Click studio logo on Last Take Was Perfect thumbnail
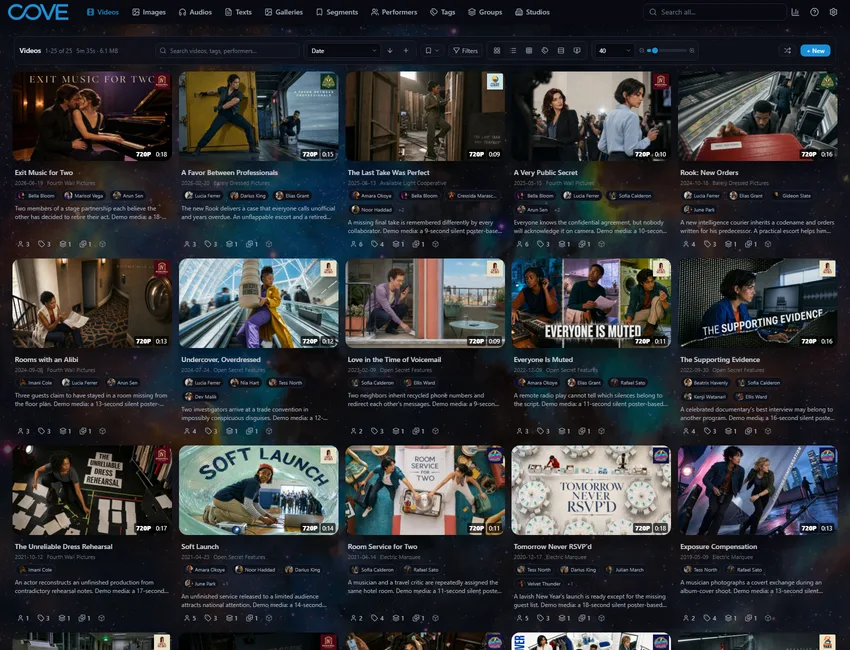Viewport: 850px width, 650px height. pyautogui.click(x=495, y=81)
